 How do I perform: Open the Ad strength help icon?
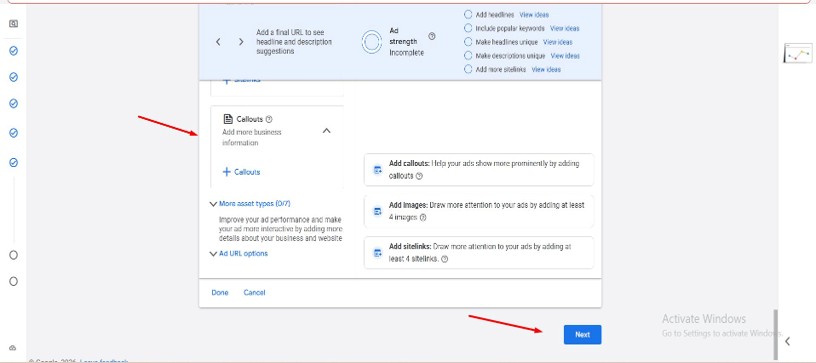(x=432, y=36)
